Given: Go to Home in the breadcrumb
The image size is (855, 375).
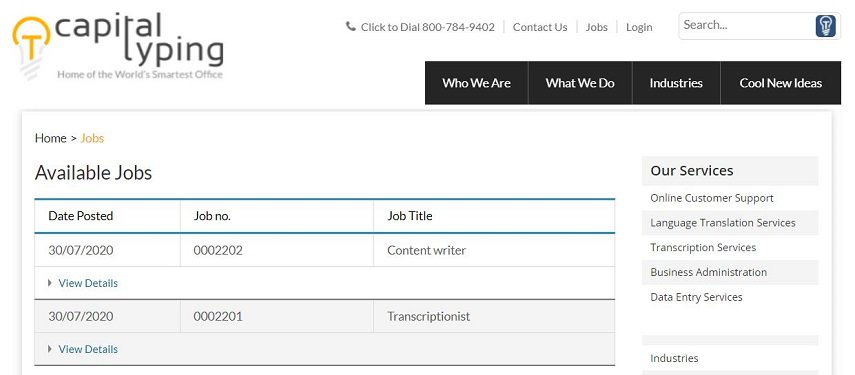Looking at the screenshot, I should 51,138.
